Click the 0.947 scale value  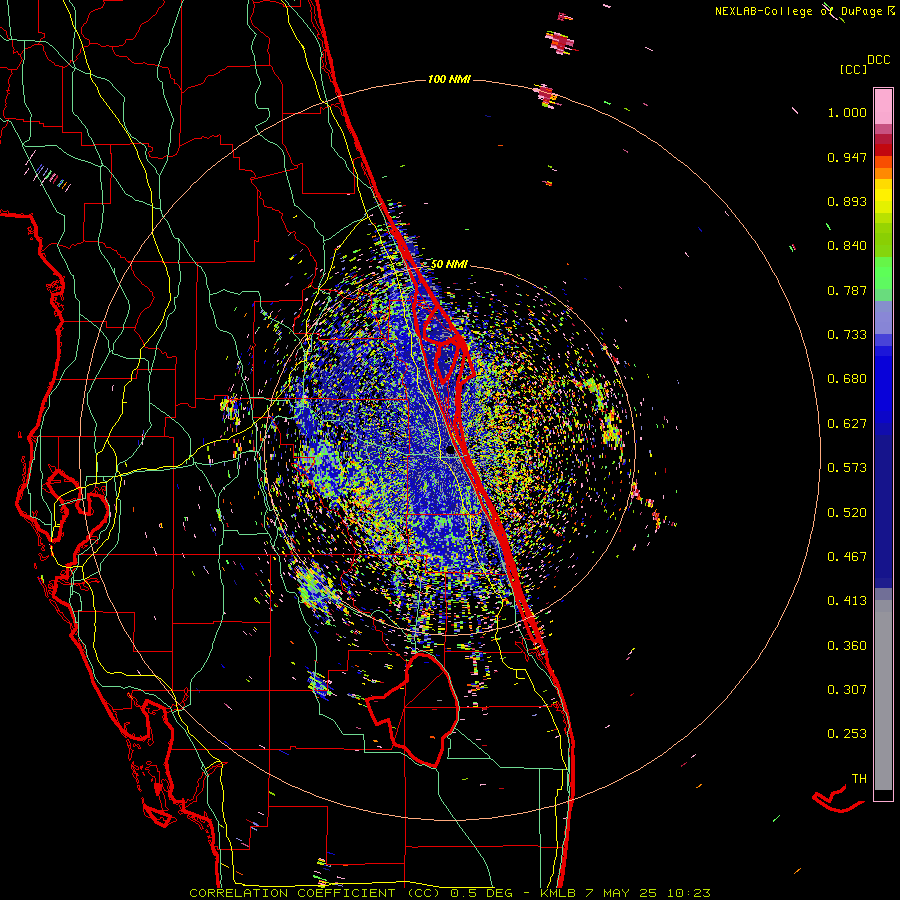click(x=847, y=157)
